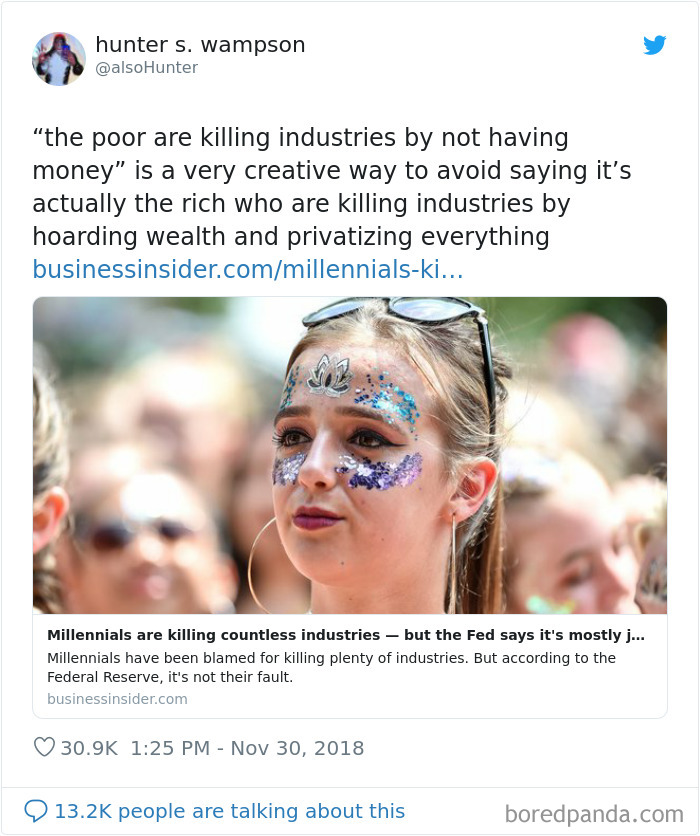Click the Twitter bird icon
The width and height of the screenshot is (700, 836).
[656, 45]
